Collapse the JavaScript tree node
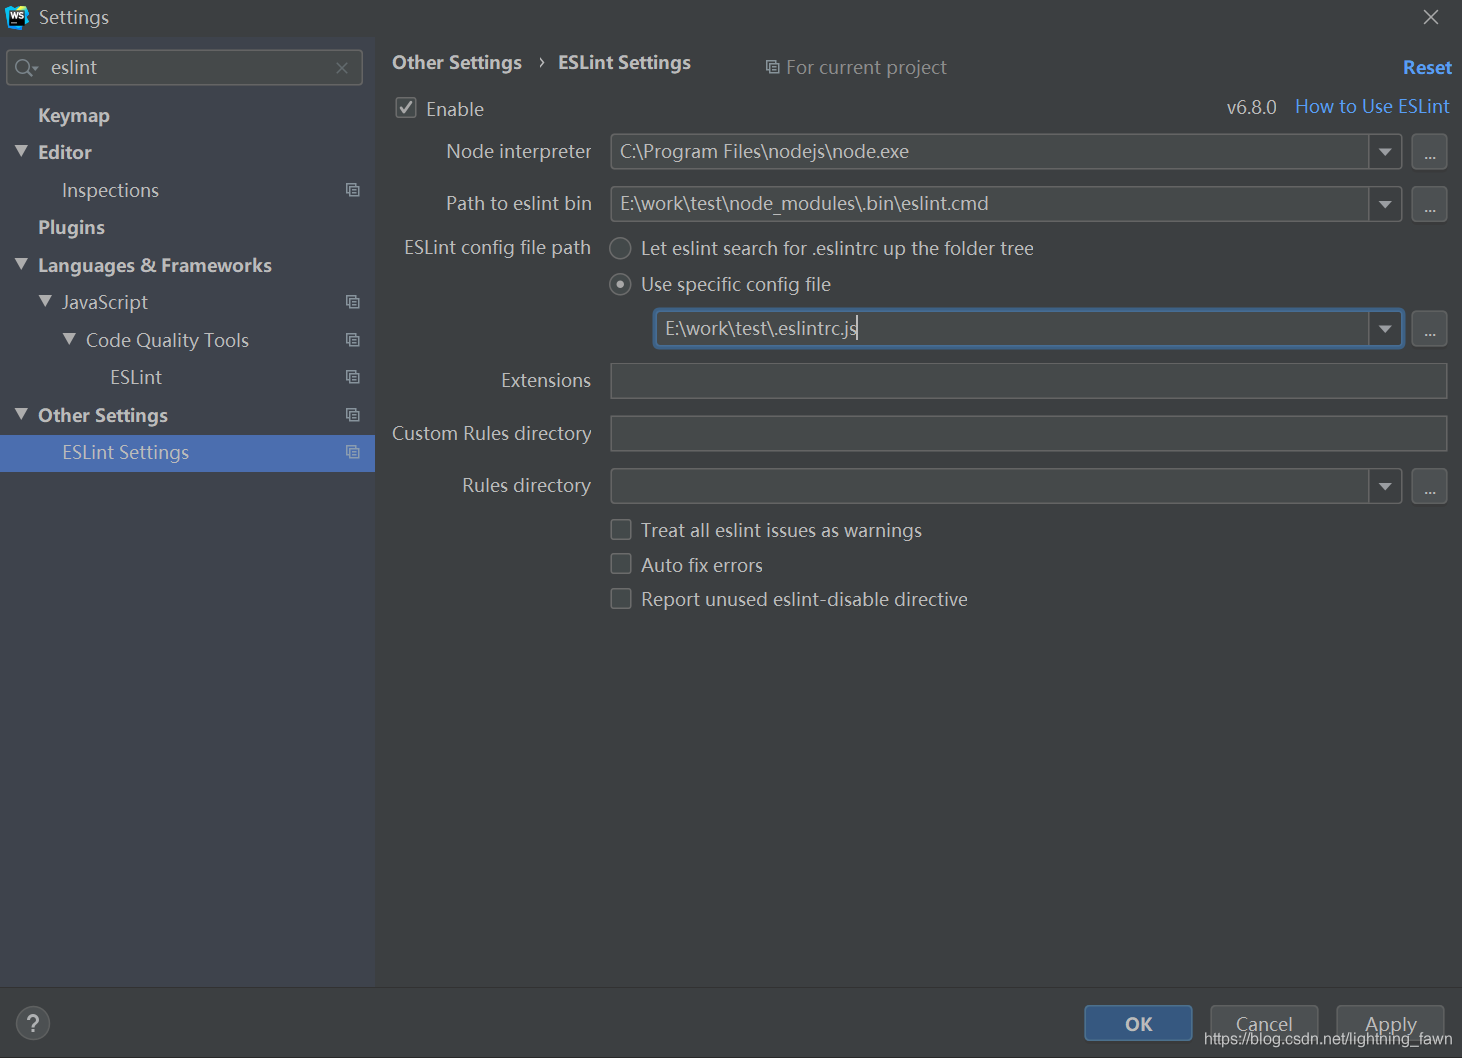Screen dimensions: 1462x1058 coord(45,301)
